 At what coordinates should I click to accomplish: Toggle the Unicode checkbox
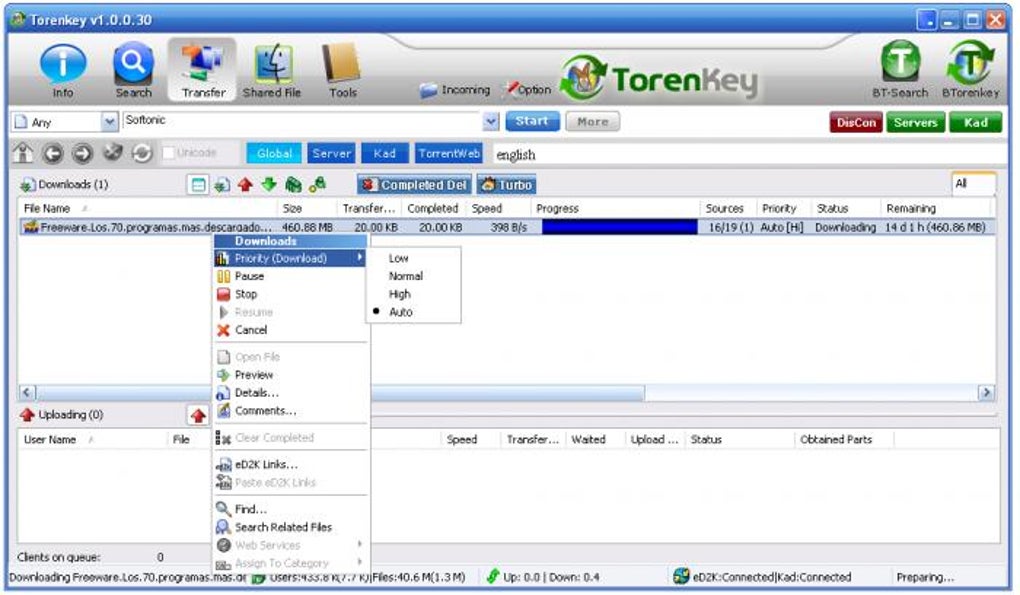(x=168, y=153)
